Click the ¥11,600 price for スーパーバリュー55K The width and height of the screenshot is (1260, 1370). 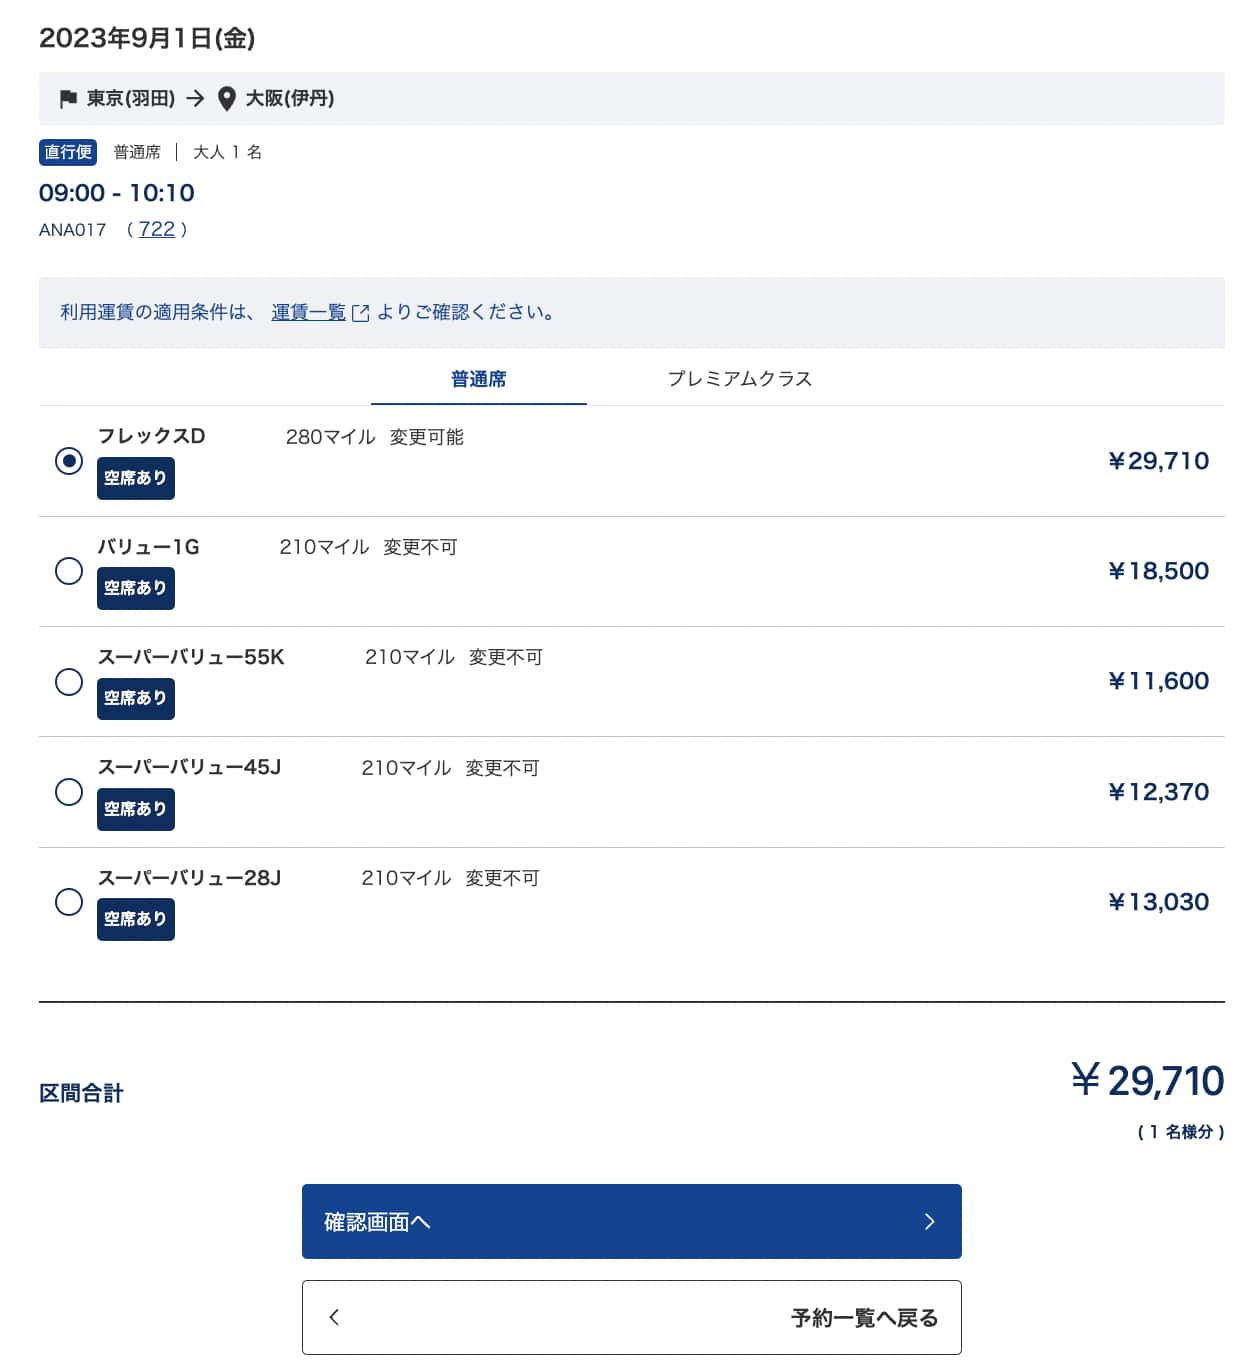[1158, 681]
